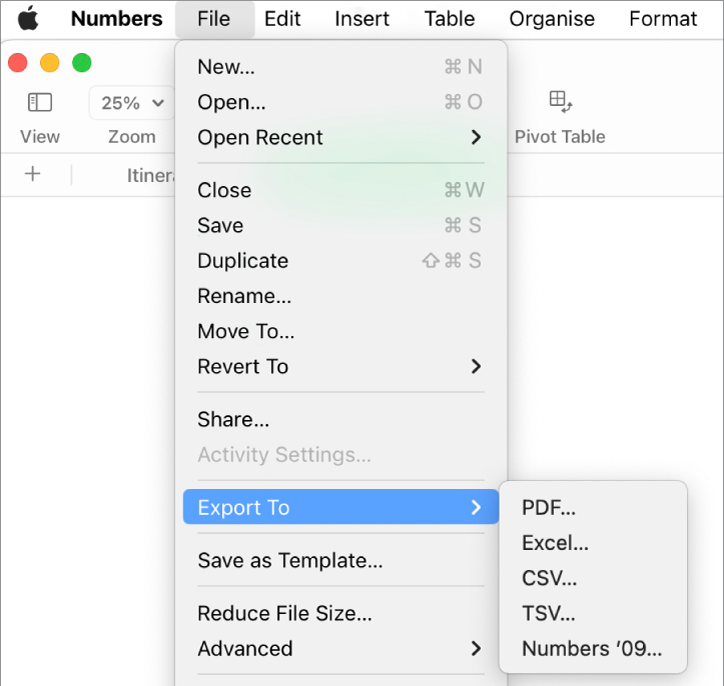This screenshot has width=724, height=686.
Task: Click Reduce File Size menu item
Action: click(x=285, y=614)
